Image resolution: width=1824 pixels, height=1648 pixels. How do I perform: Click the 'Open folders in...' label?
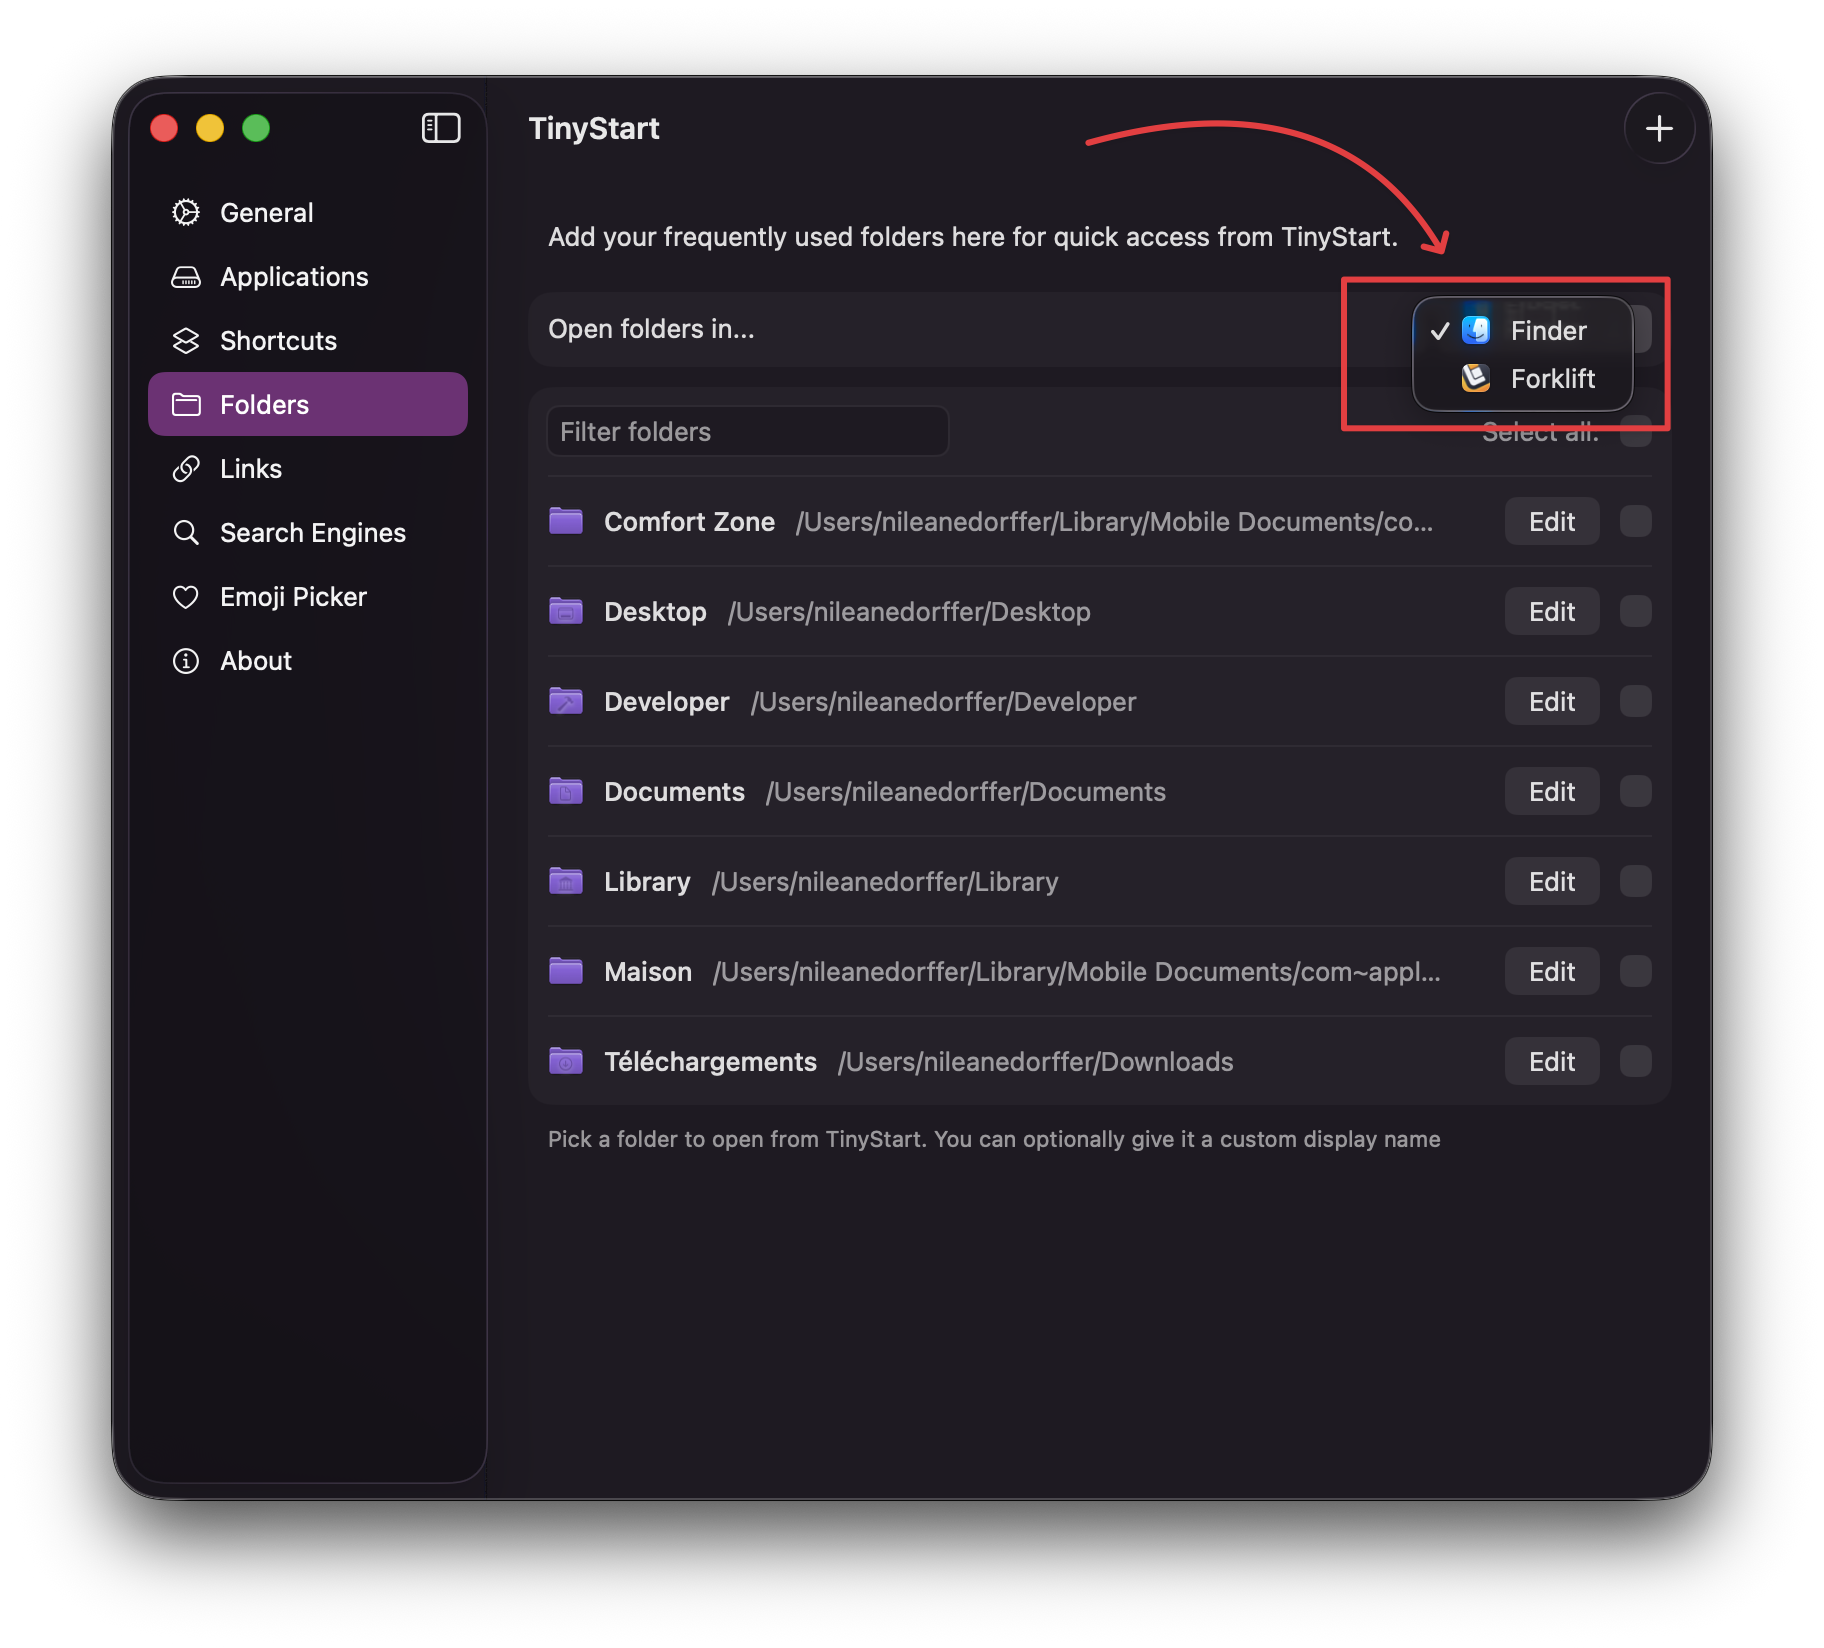point(651,329)
